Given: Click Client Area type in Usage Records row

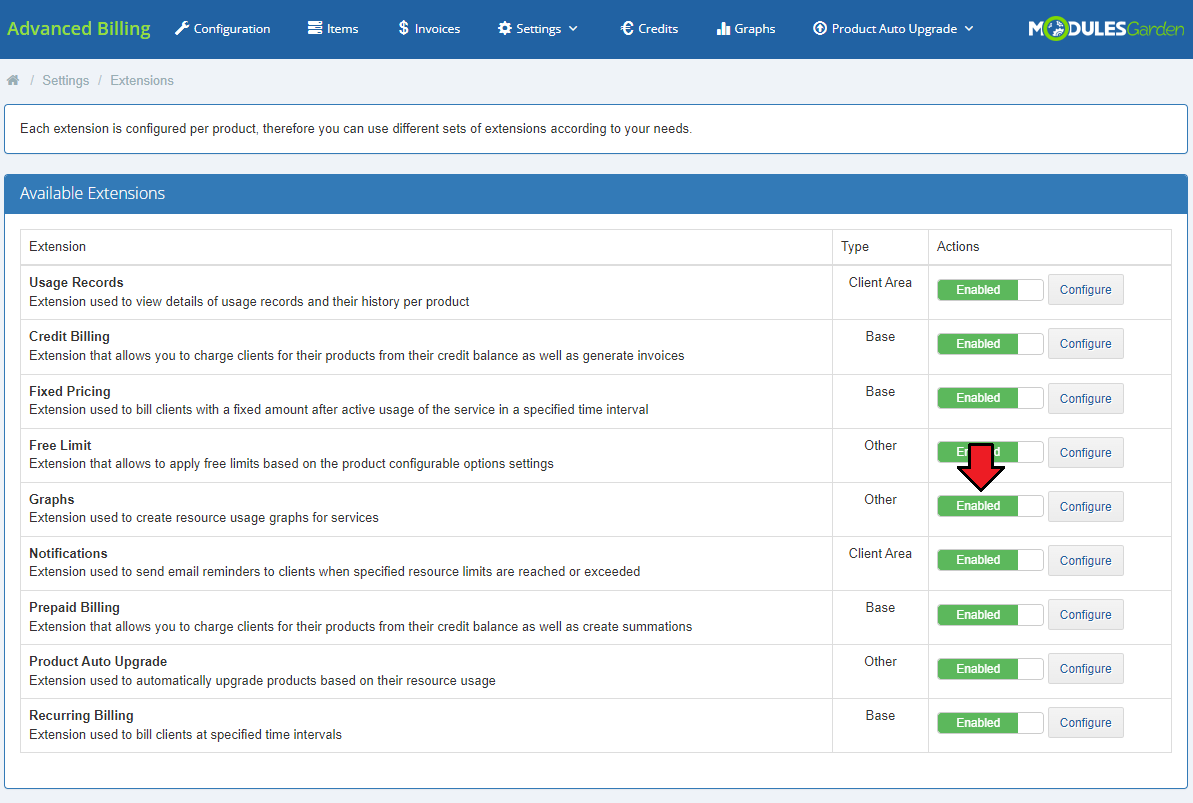Looking at the screenshot, I should coord(880,282).
